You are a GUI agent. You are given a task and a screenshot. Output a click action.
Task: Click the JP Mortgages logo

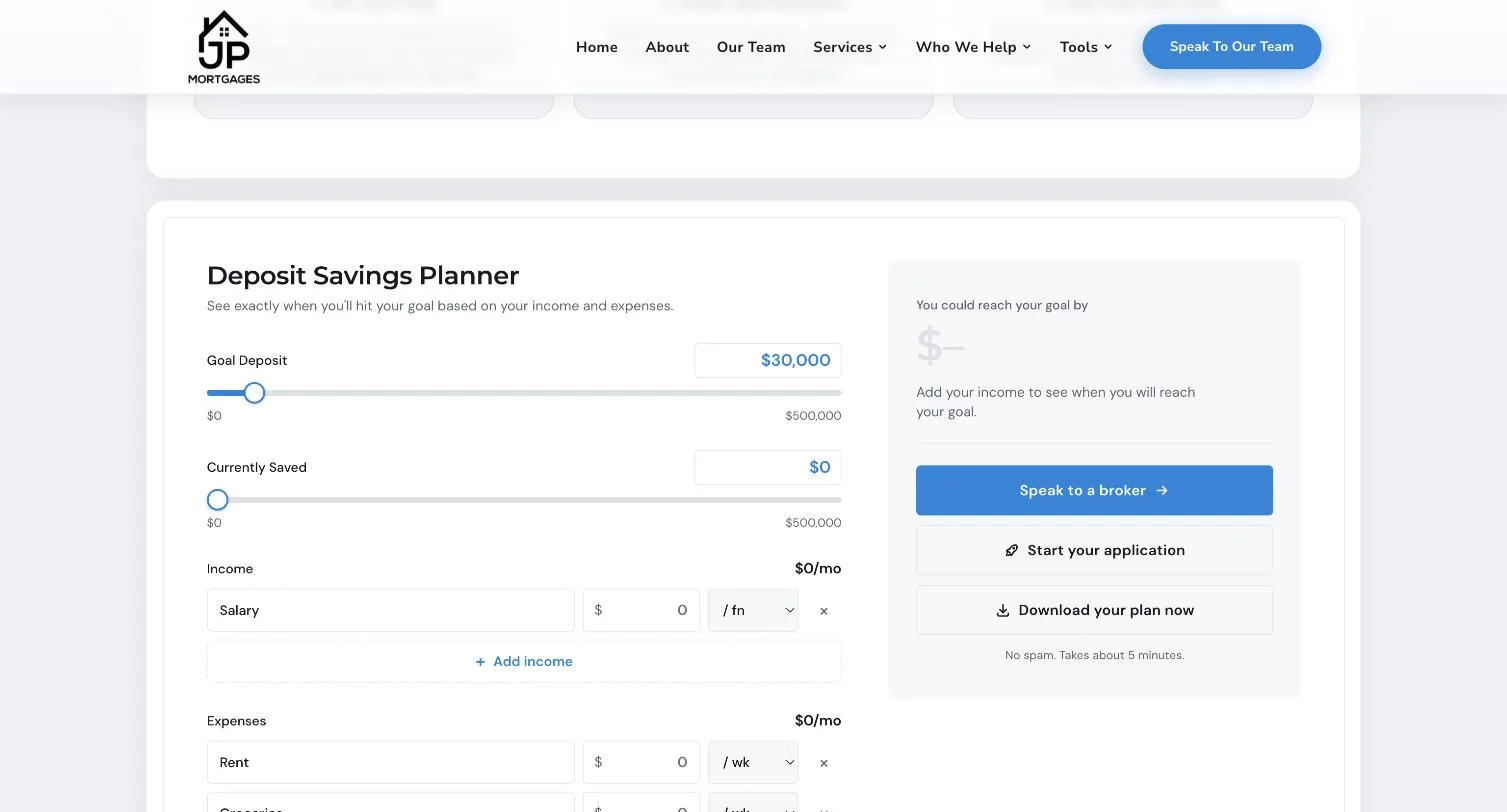coord(224,47)
